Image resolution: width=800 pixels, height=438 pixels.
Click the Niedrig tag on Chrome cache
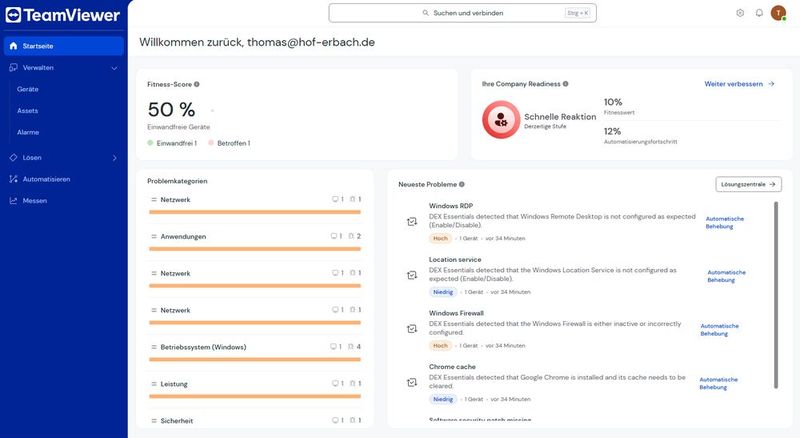[x=443, y=399]
